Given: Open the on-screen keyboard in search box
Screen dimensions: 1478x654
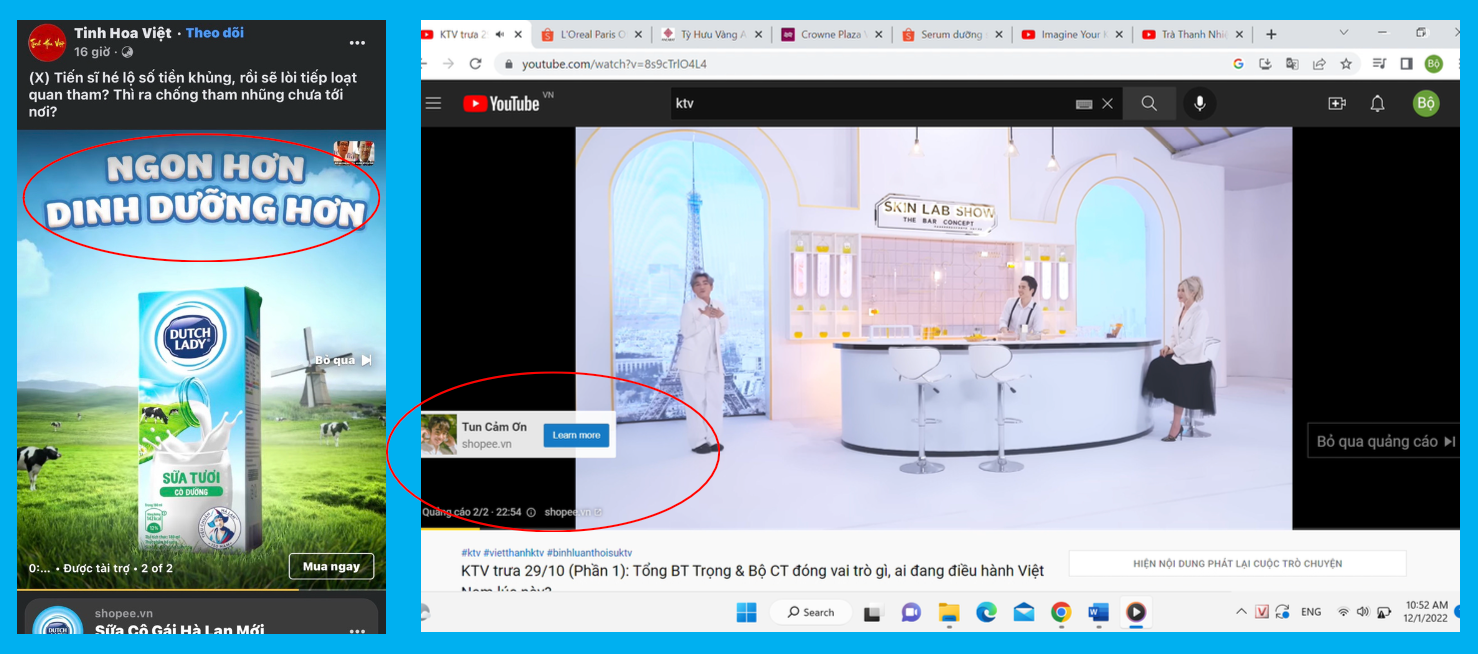Looking at the screenshot, I should pyautogui.click(x=1084, y=104).
